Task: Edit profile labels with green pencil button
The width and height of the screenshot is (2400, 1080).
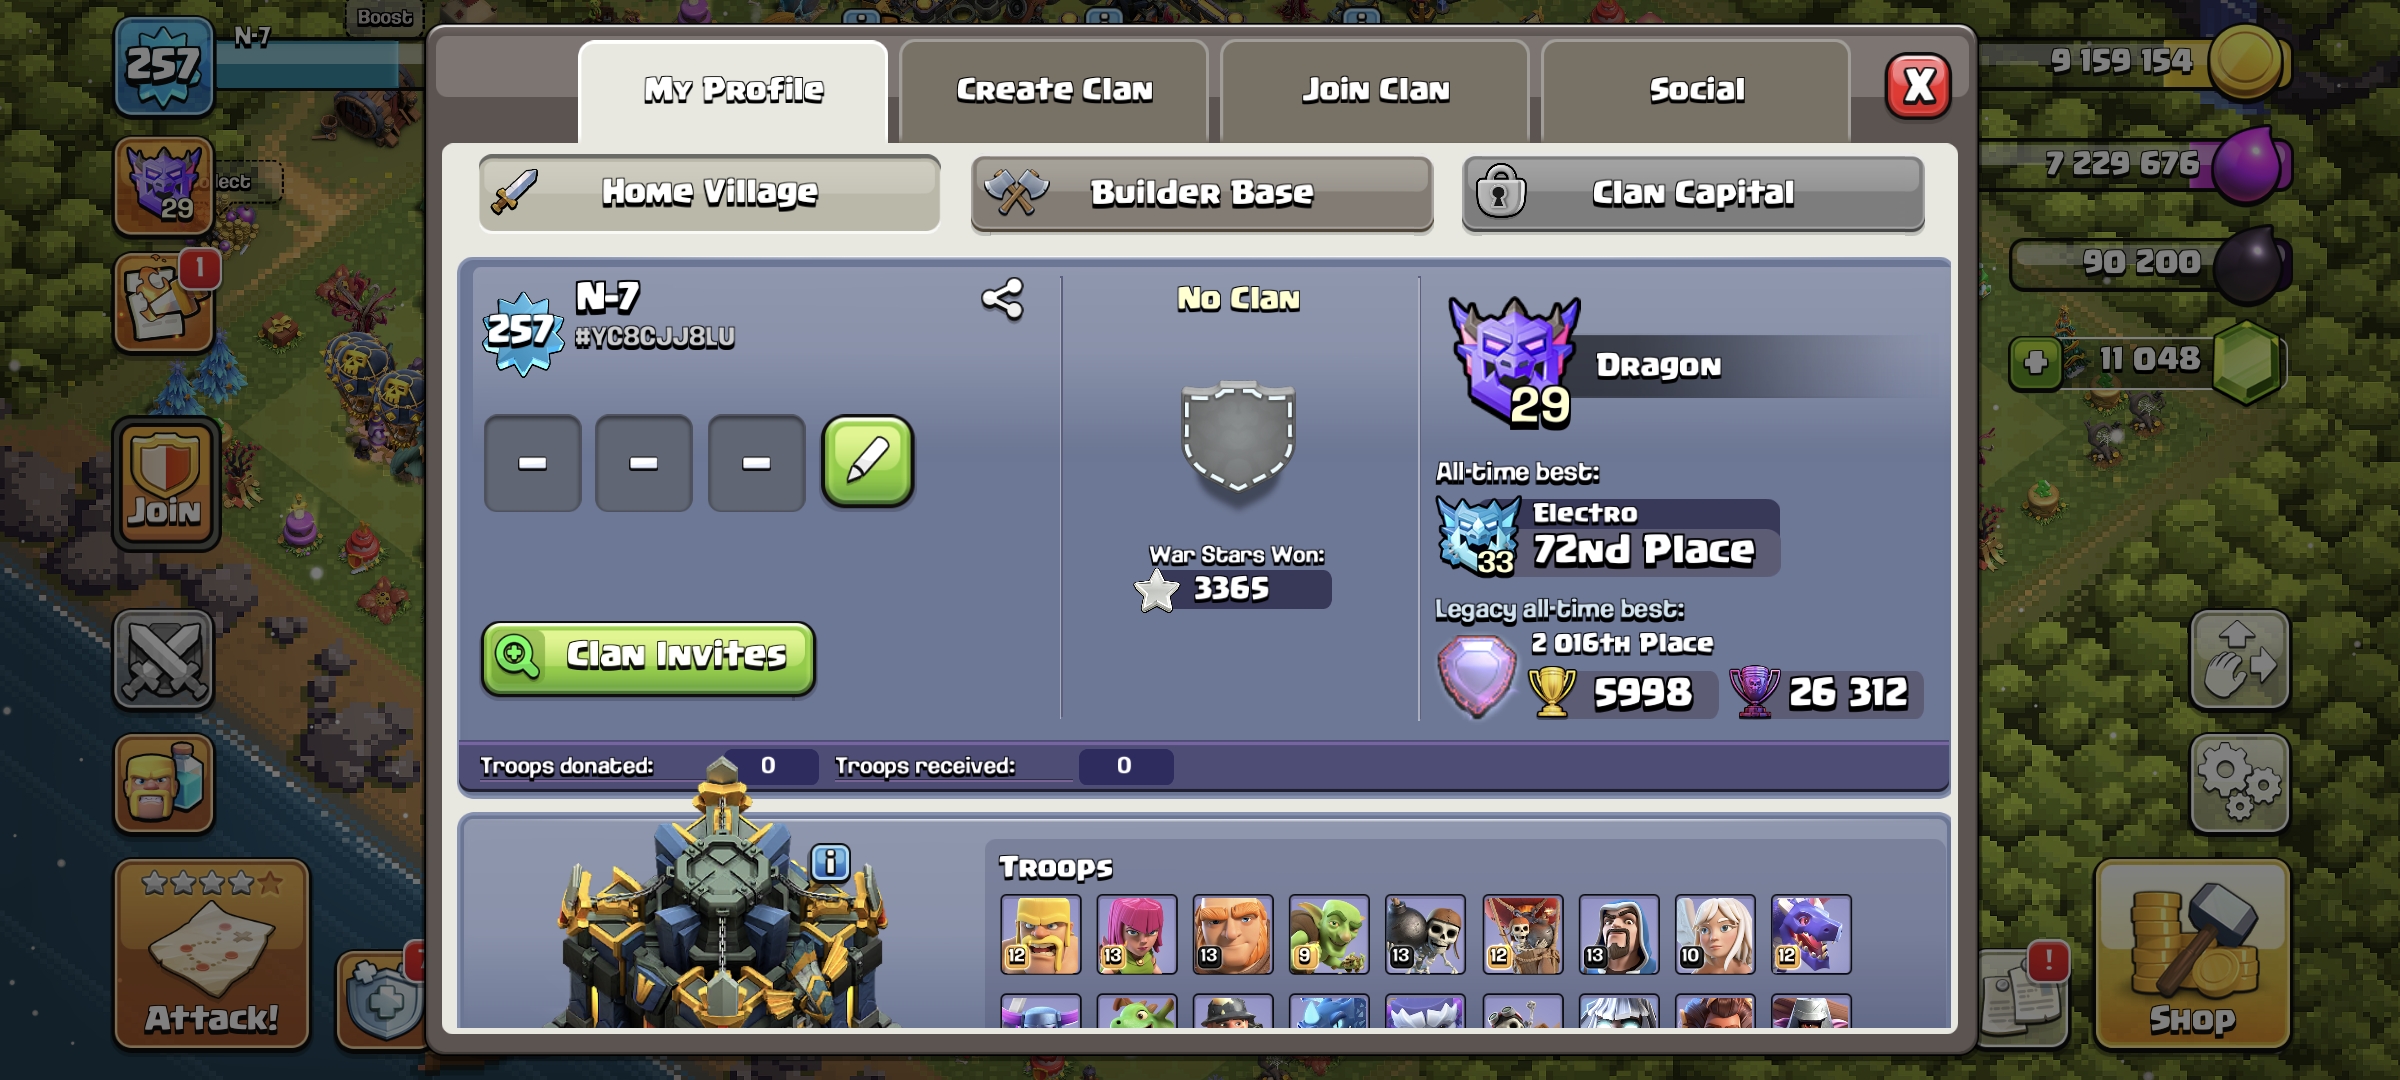Action: pyautogui.click(x=867, y=462)
